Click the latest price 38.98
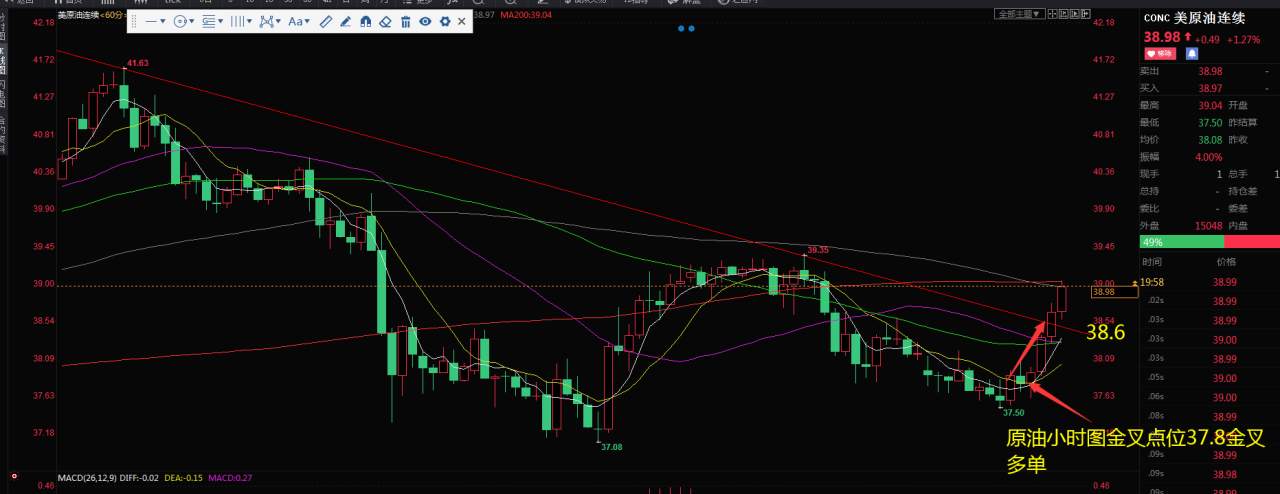The height and width of the screenshot is (494, 1280). click(1162, 37)
